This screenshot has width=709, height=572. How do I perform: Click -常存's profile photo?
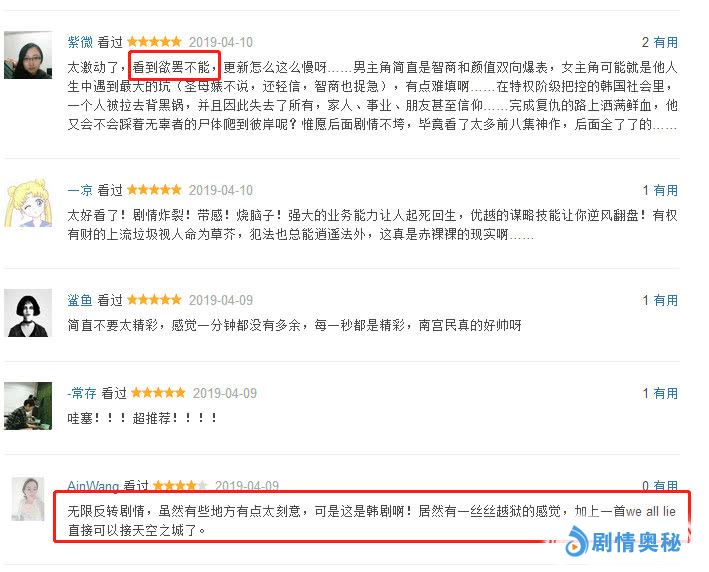(x=28, y=406)
